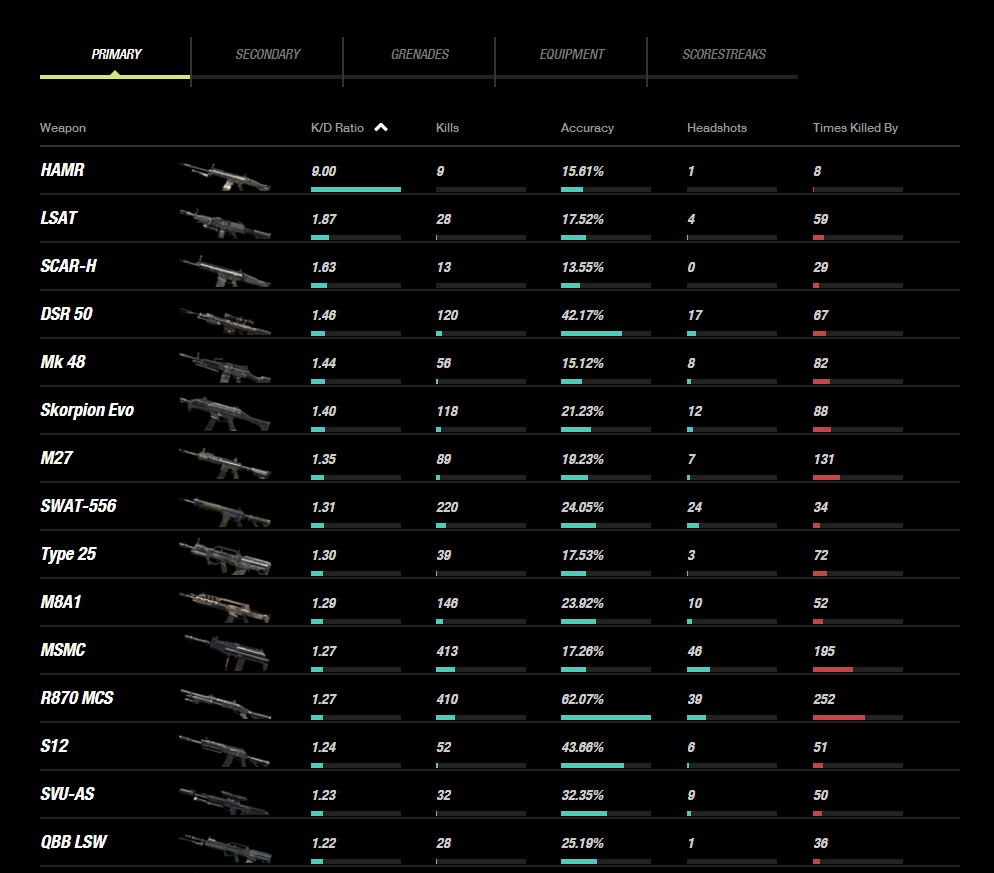Click the SWAT-556 rifle icon
Image resolution: width=994 pixels, height=873 pixels.
pyautogui.click(x=225, y=510)
